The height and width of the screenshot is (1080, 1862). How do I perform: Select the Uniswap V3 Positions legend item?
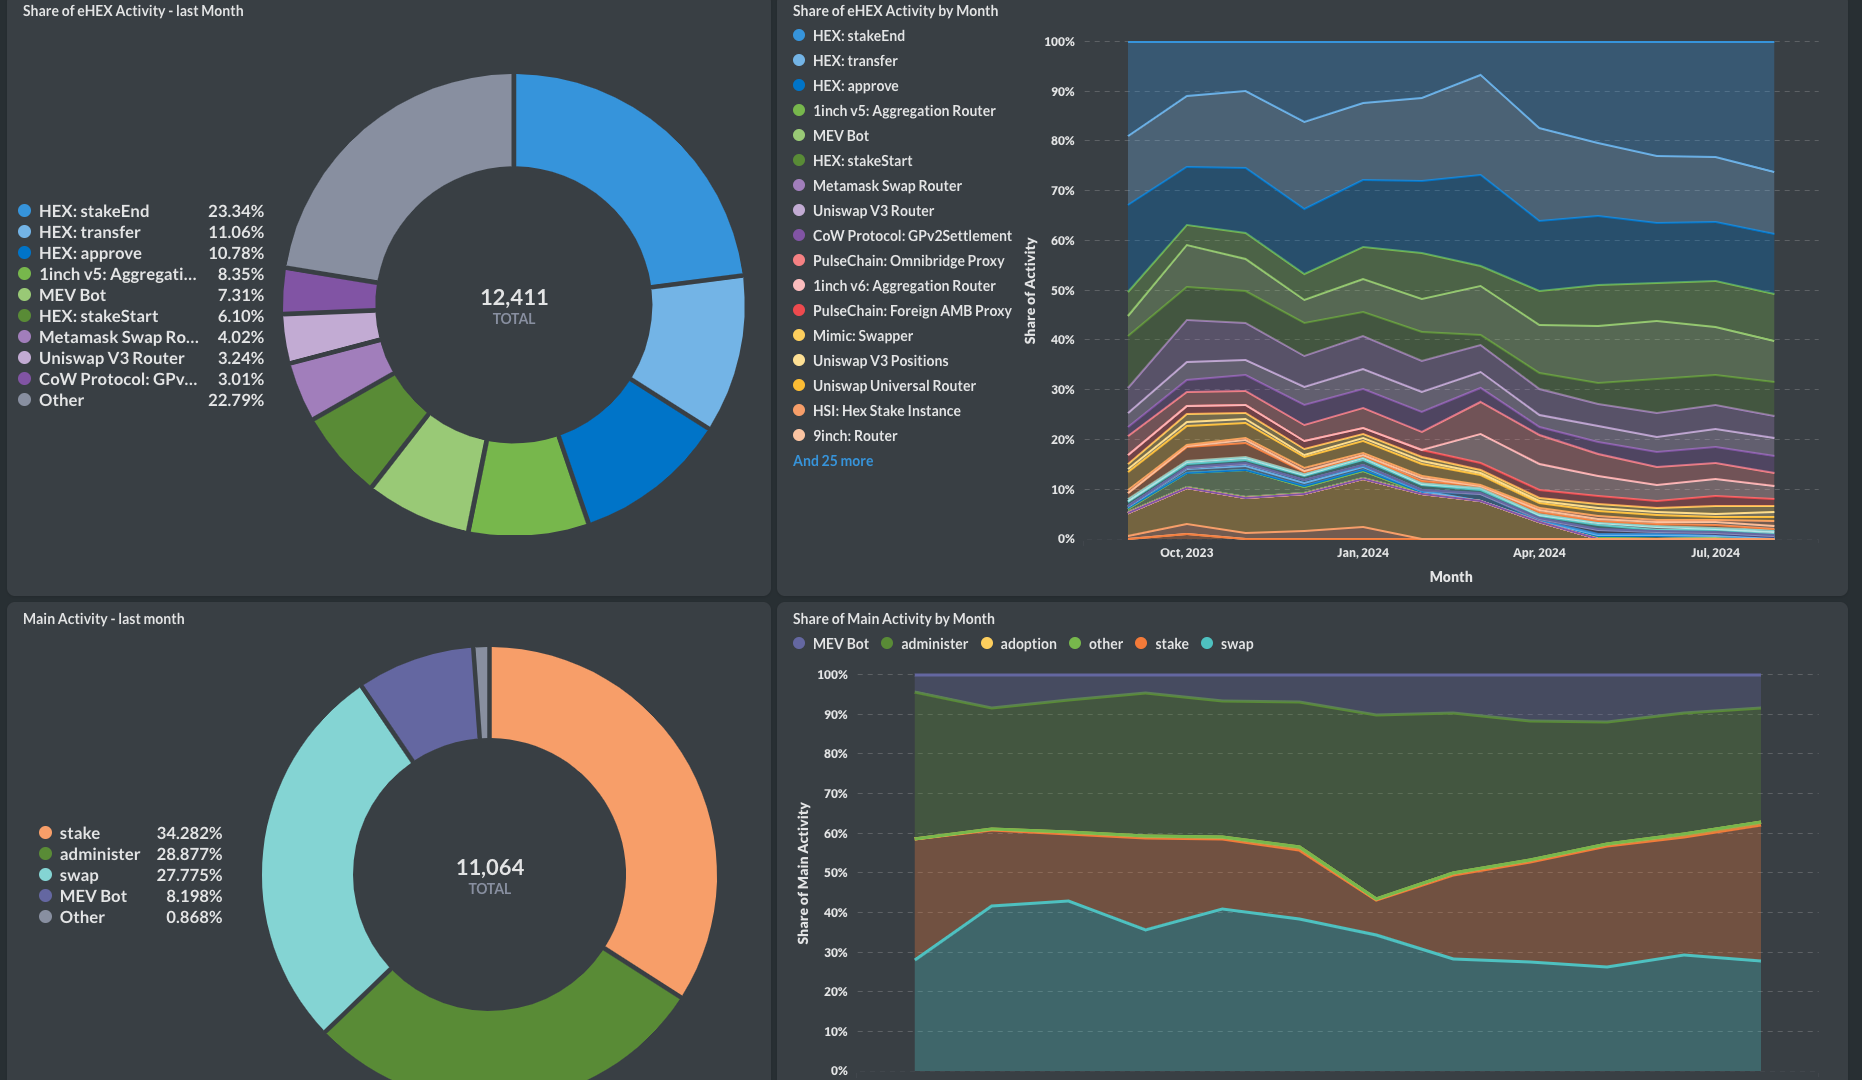point(871,361)
